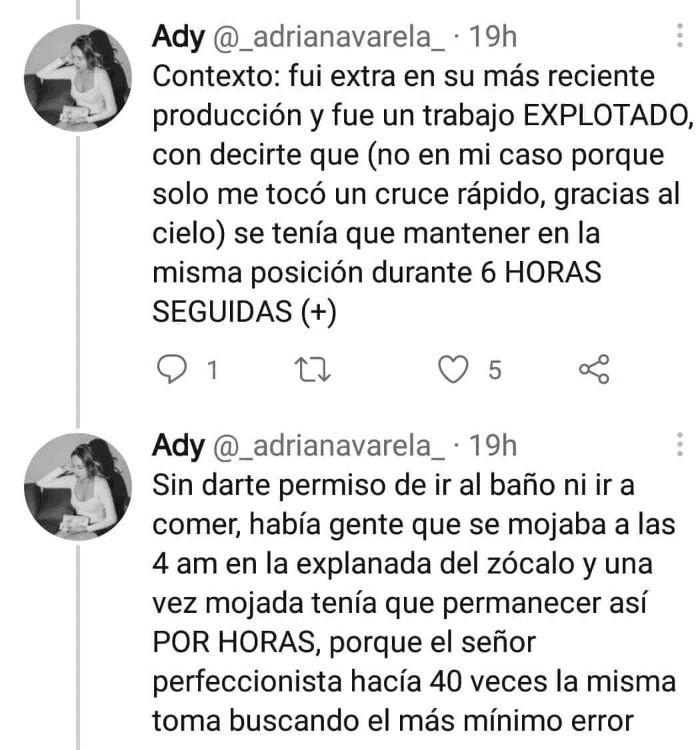This screenshot has height=750, width=700.
Task: Click the reply icon on first tweet
Action: point(172,369)
